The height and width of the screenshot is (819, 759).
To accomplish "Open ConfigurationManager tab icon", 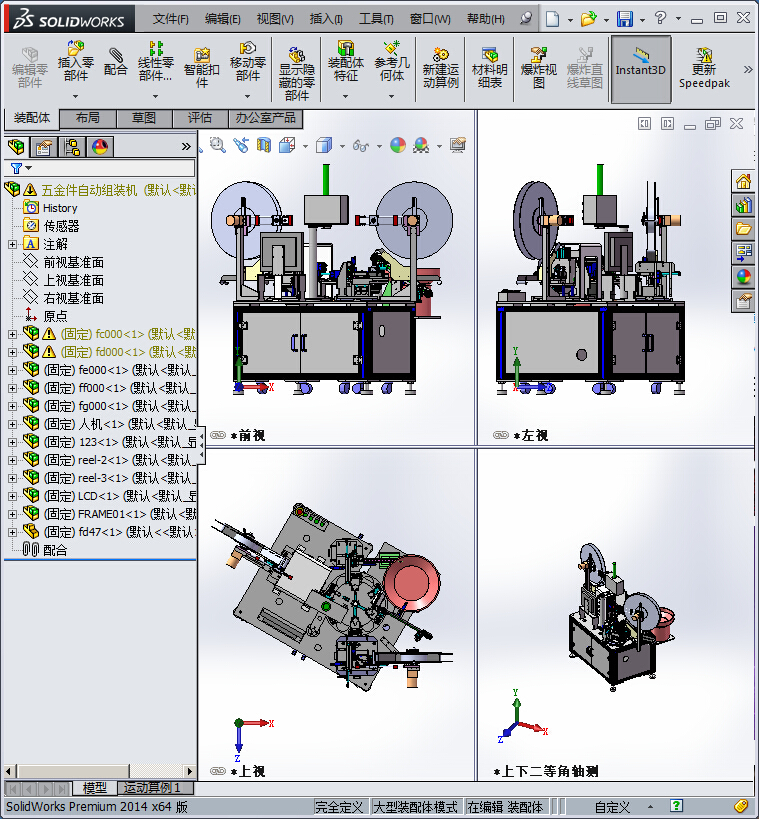I will 72,147.
